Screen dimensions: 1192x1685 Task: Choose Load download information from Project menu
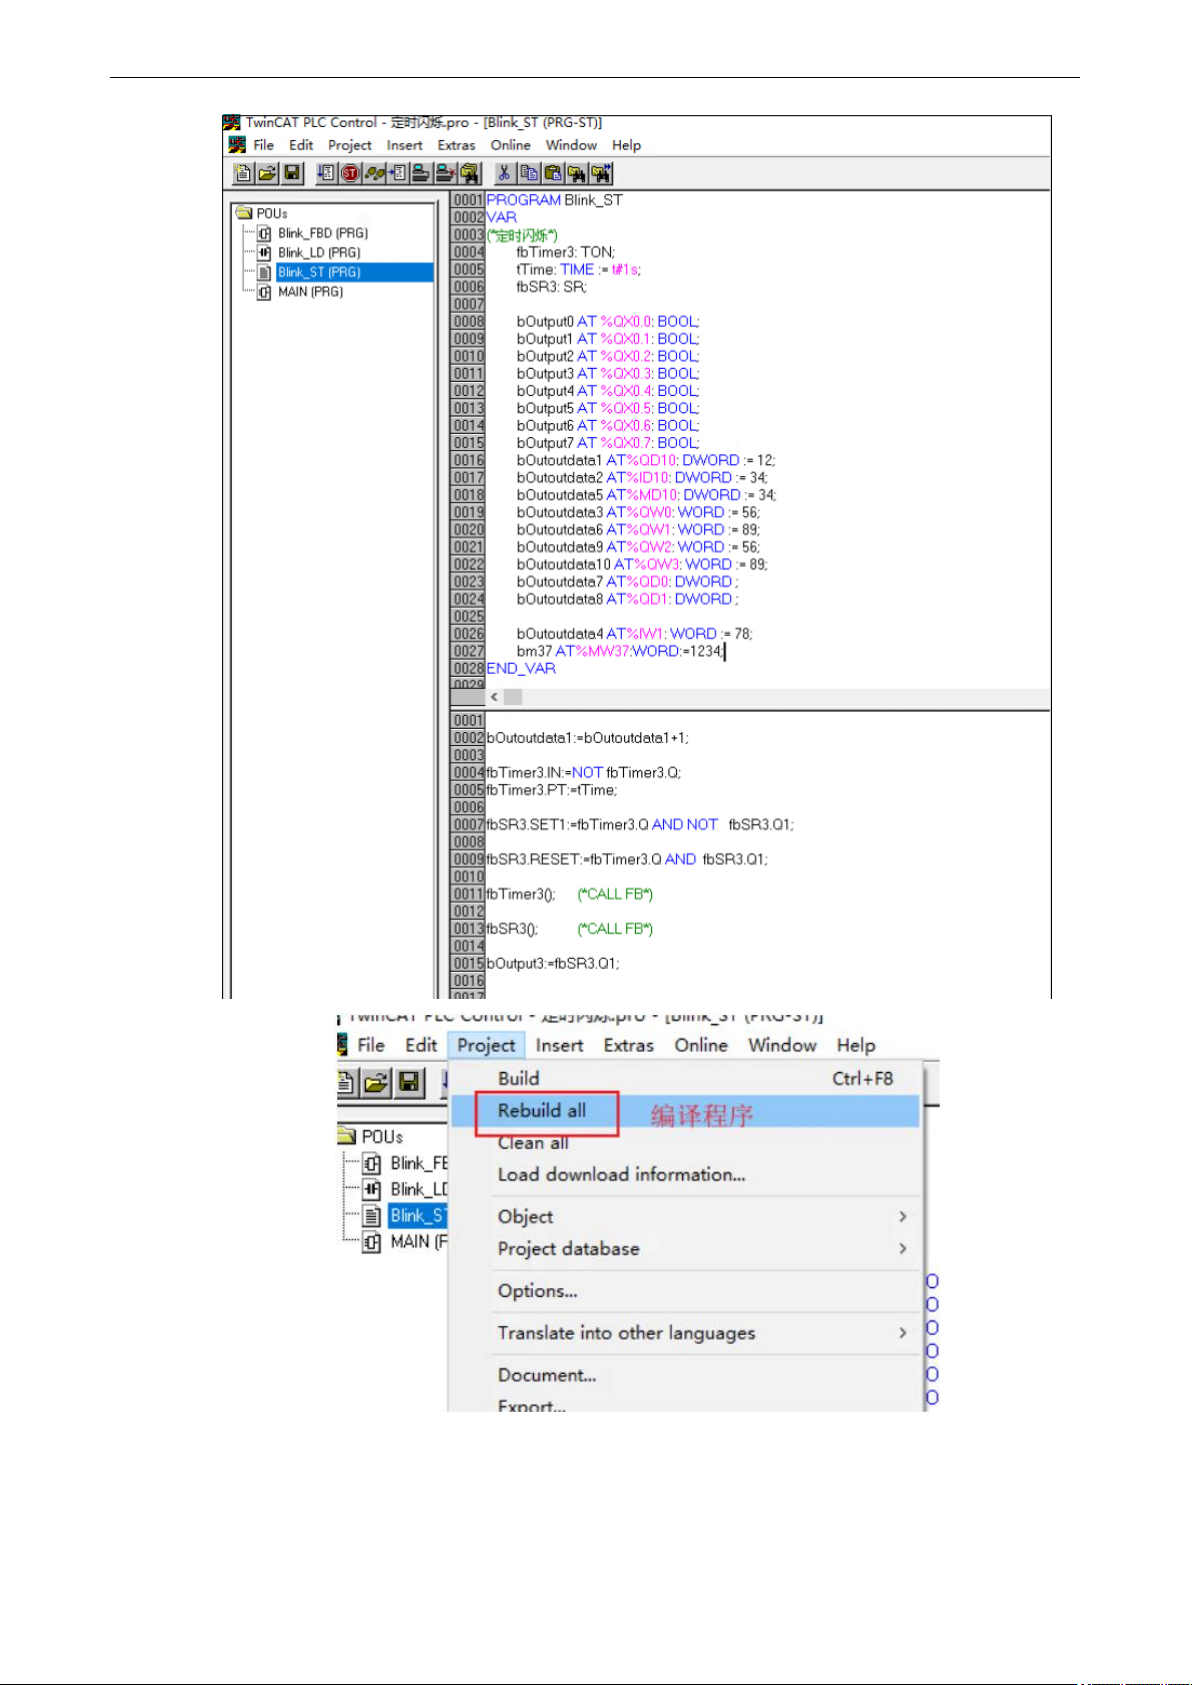(685, 1174)
